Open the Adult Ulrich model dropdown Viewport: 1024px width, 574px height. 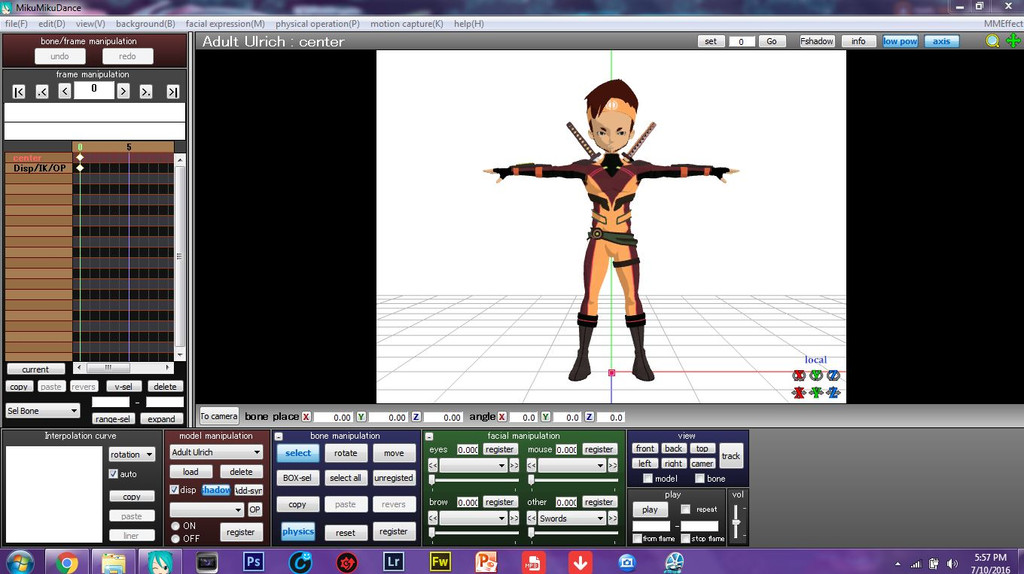click(216, 452)
